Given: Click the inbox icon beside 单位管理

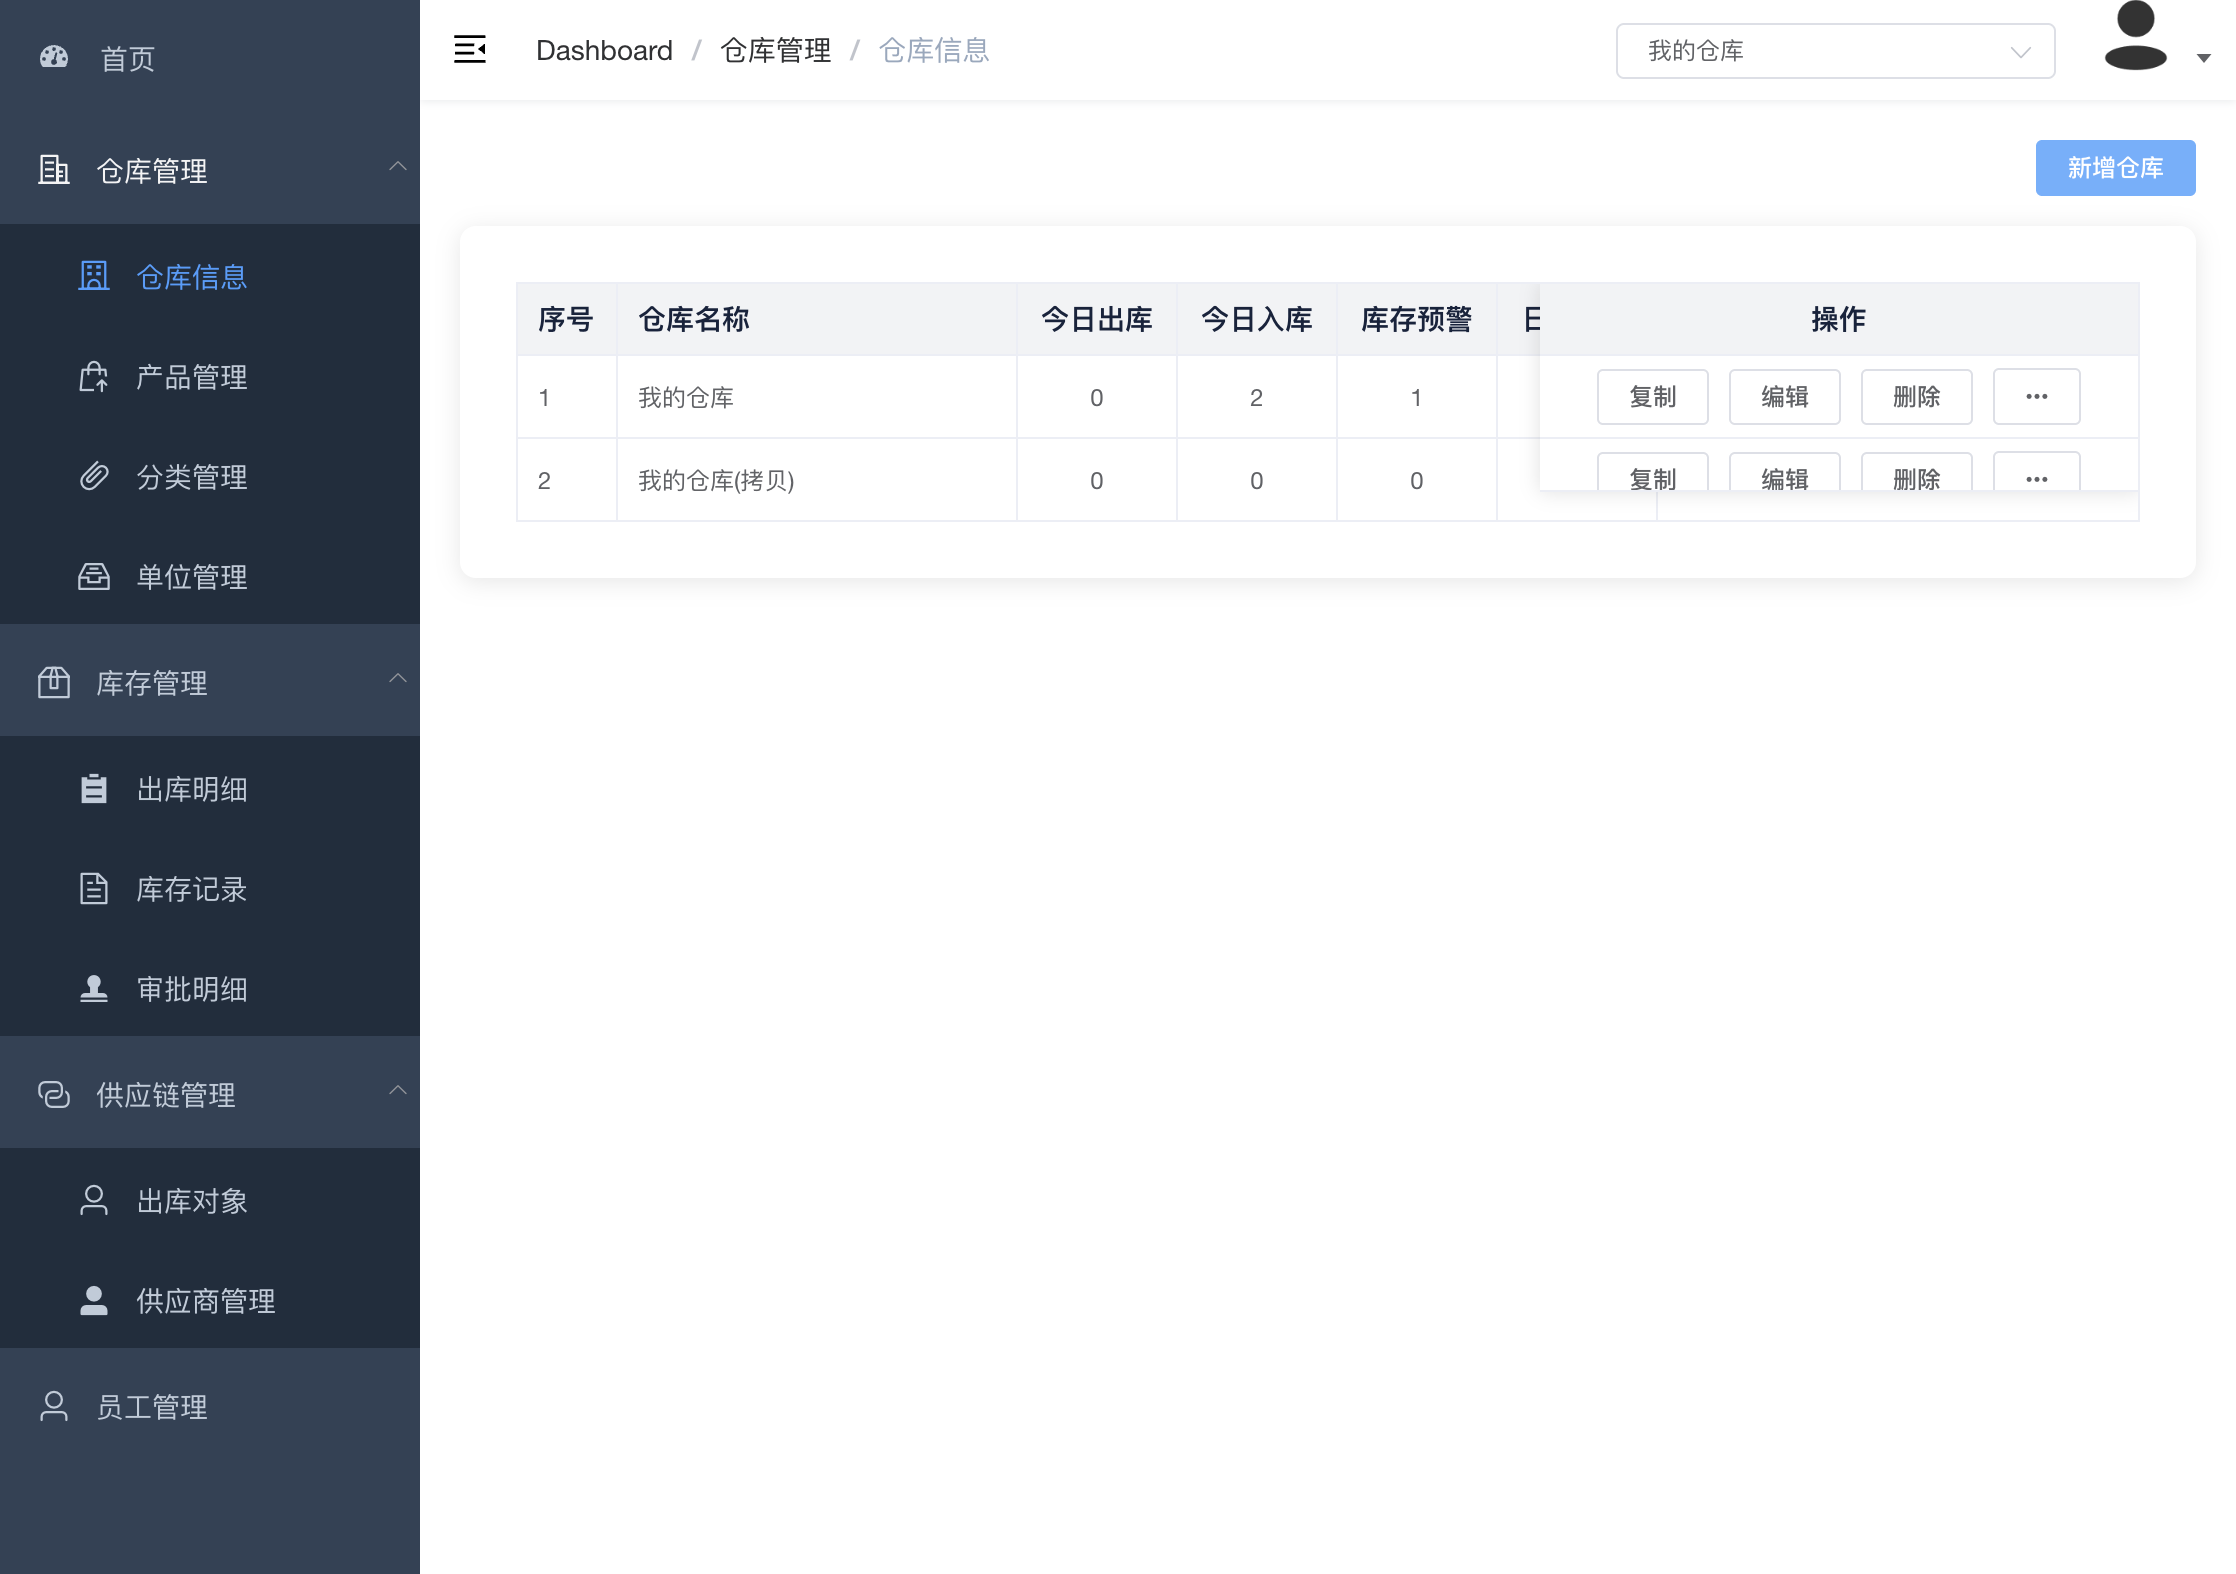Looking at the screenshot, I should pos(94,577).
